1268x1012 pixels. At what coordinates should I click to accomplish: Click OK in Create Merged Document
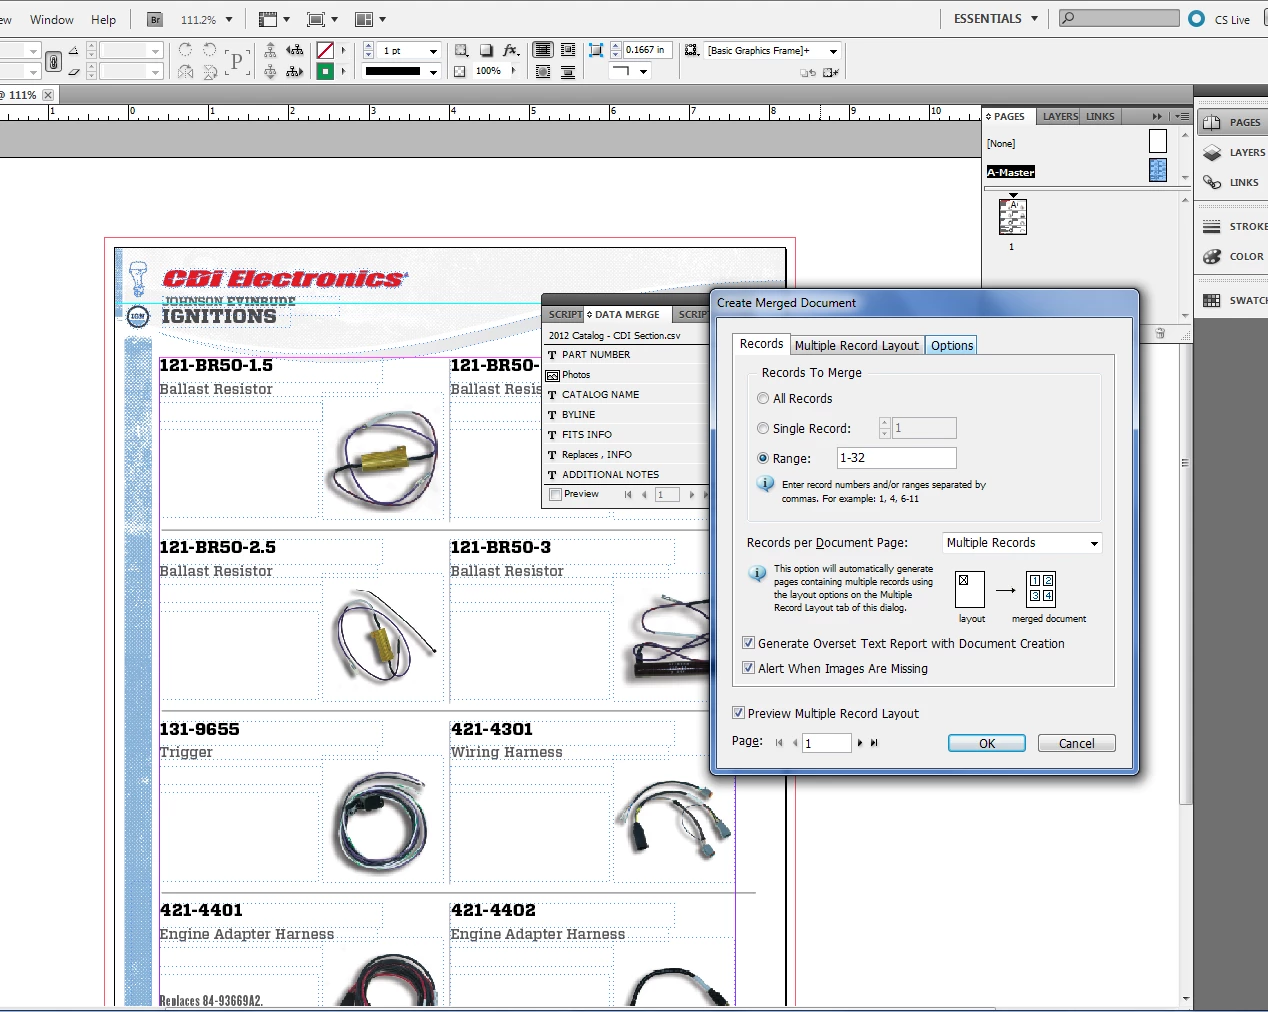(x=987, y=743)
